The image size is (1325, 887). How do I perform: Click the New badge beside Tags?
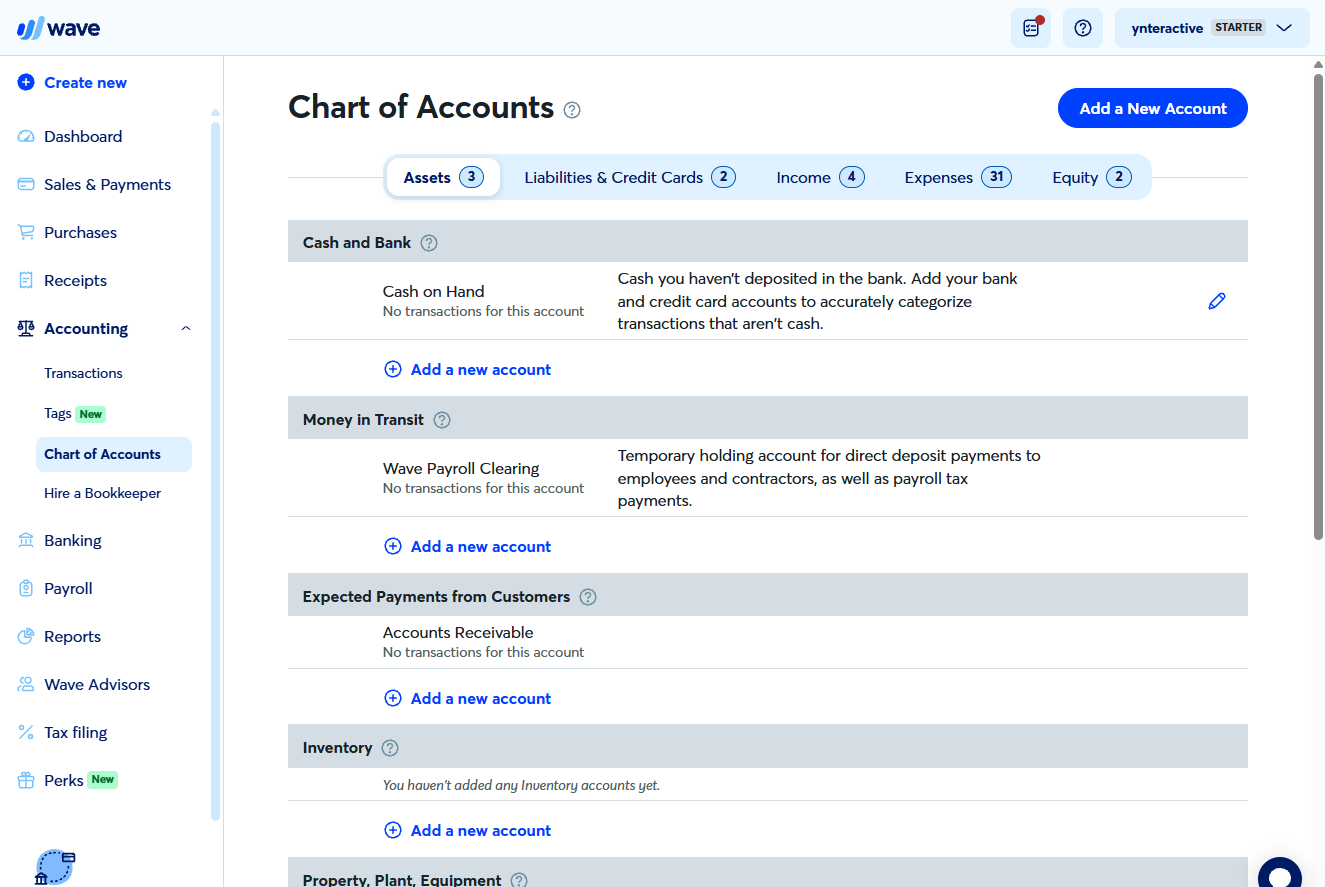point(91,414)
